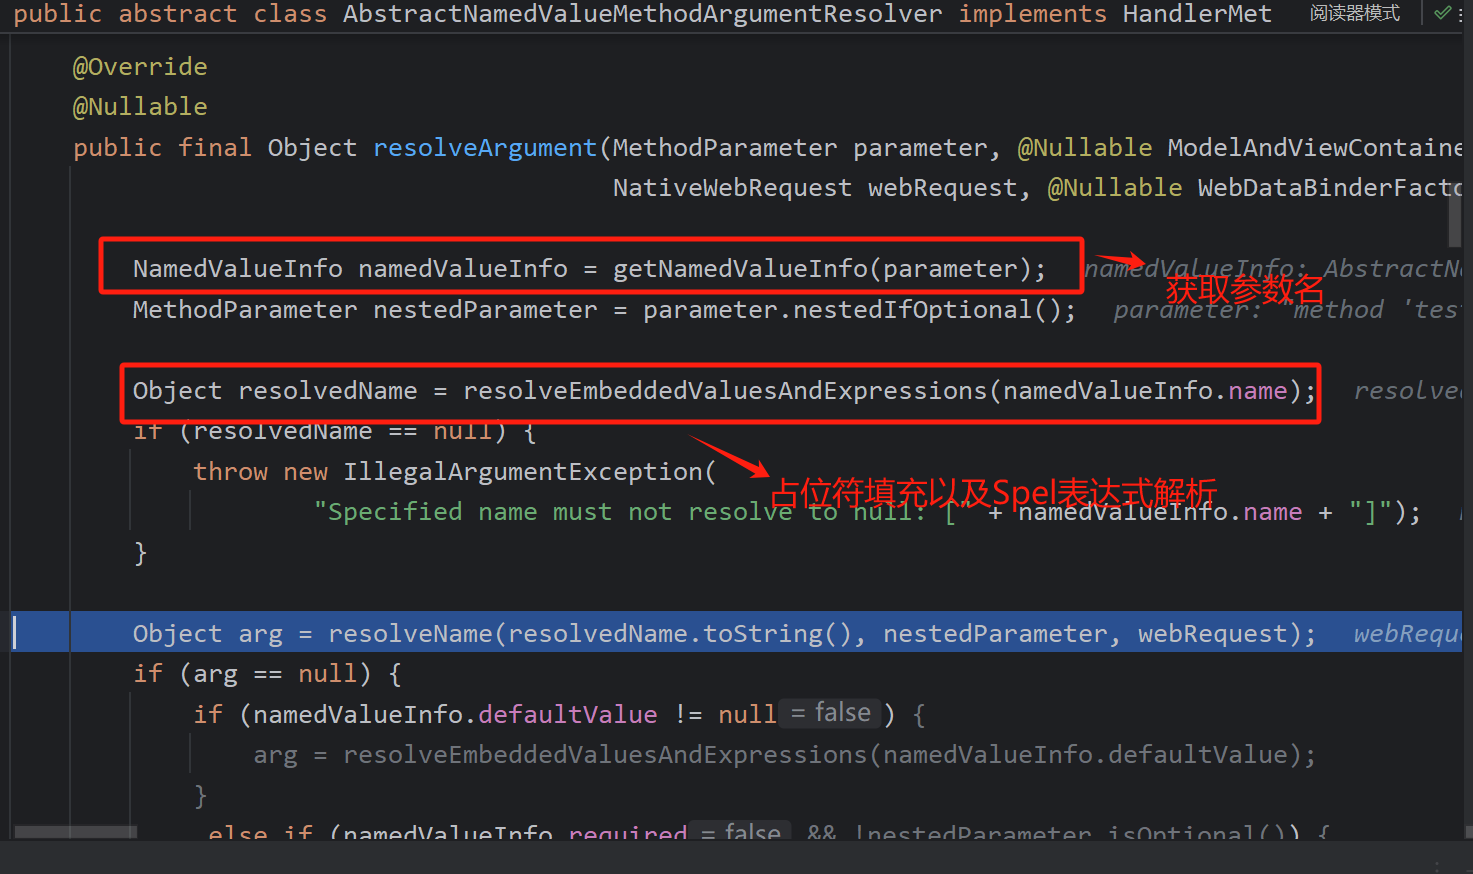
Task: Click the horizontal scrollbar thumb at bottom
Action: pyautogui.click(x=76, y=832)
